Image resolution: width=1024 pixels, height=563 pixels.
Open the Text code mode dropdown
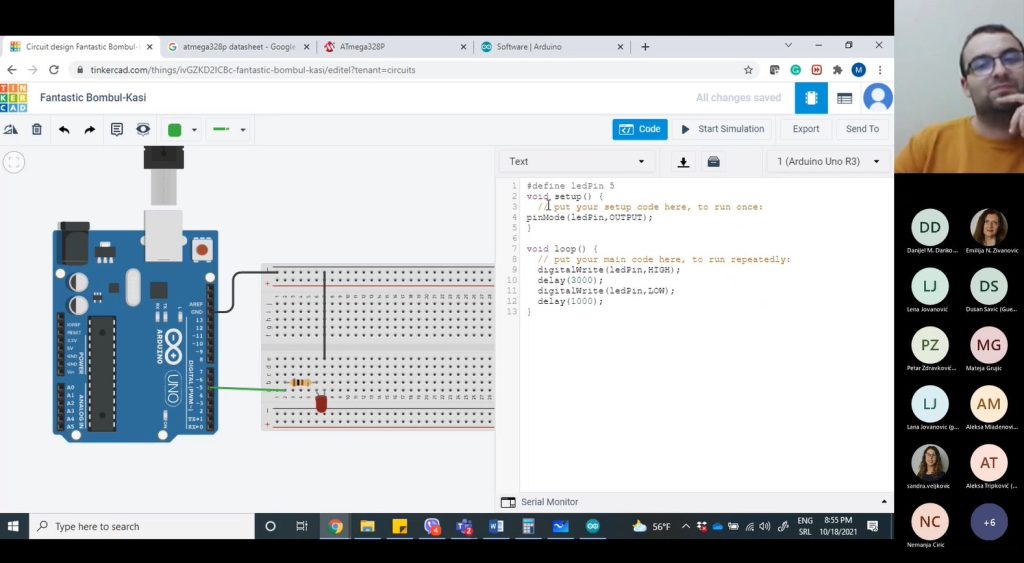coord(577,161)
